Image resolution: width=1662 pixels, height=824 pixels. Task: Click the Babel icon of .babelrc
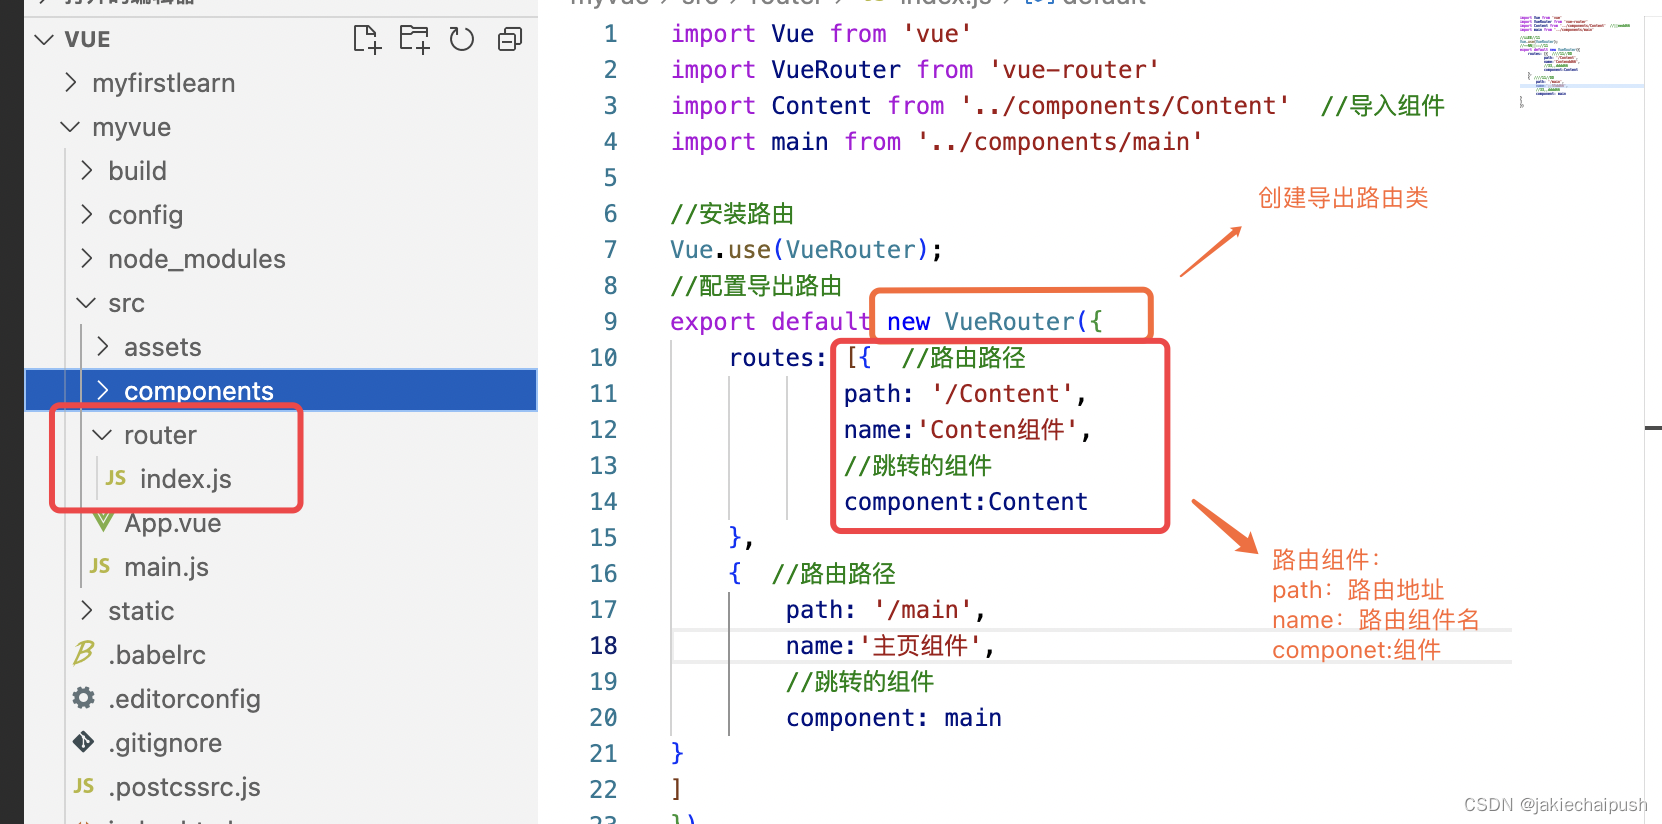(84, 654)
